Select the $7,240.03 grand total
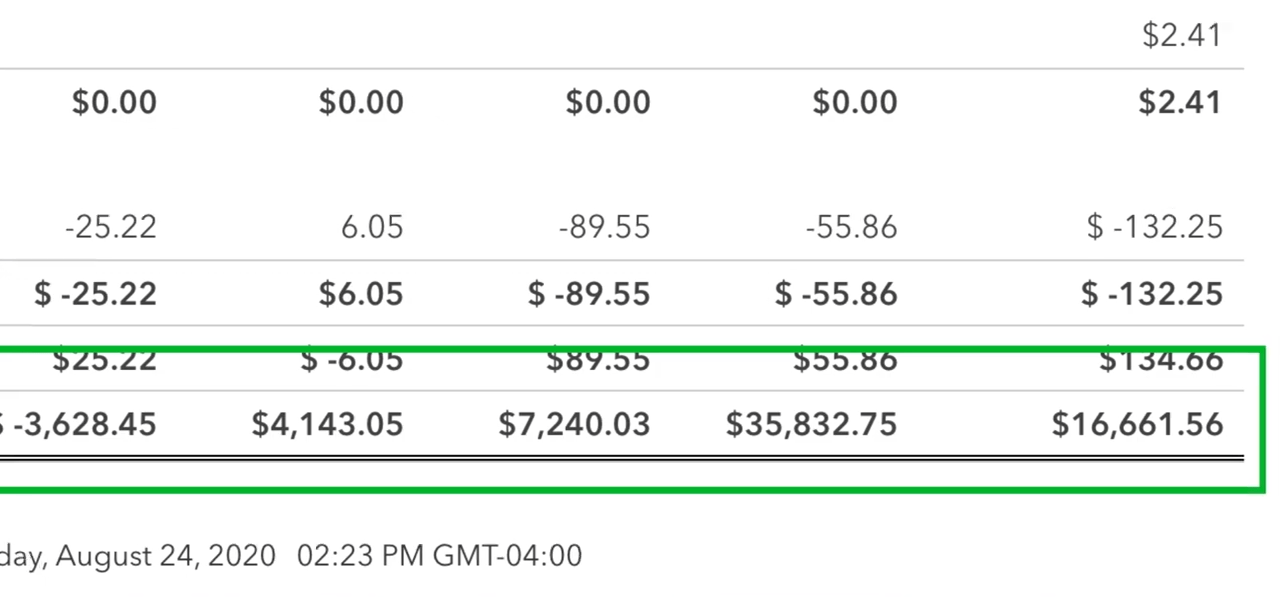 (574, 424)
